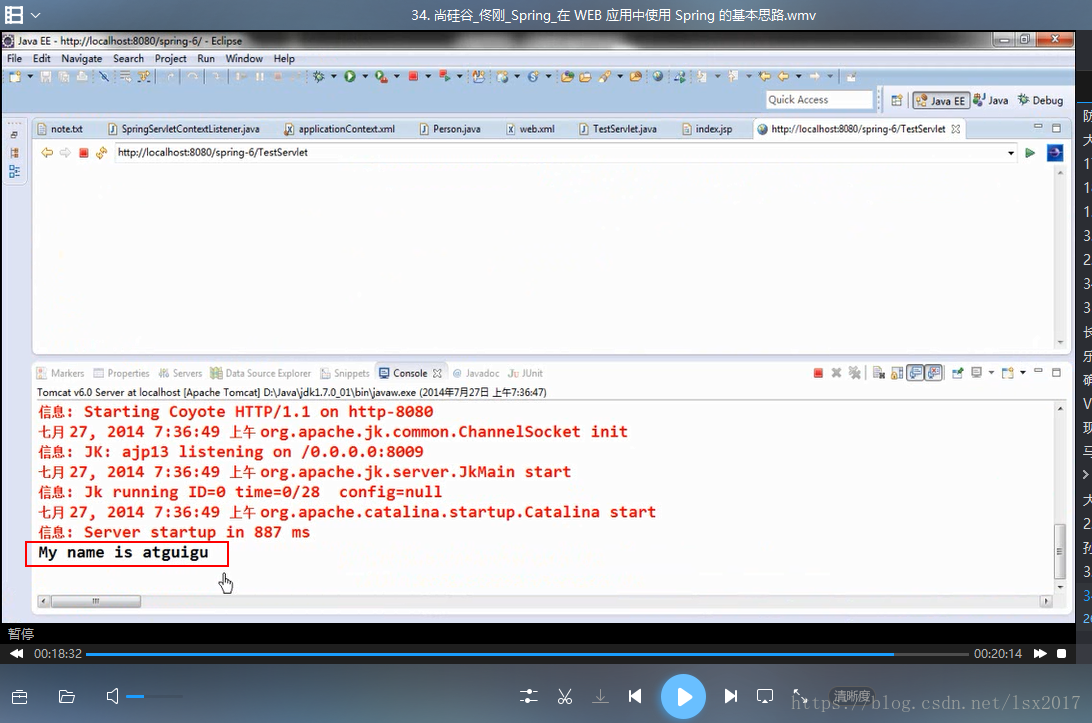Open the web browser globe toolbar icon
This screenshot has height=723, width=1092.
pos(657,77)
